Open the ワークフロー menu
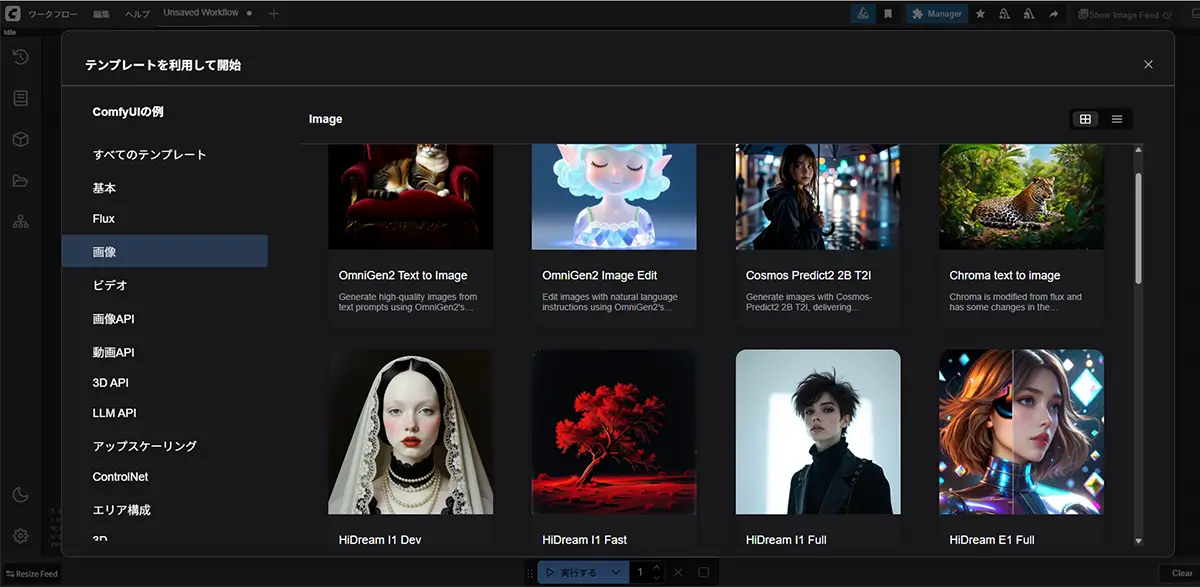This screenshot has height=587, width=1200. [53, 14]
